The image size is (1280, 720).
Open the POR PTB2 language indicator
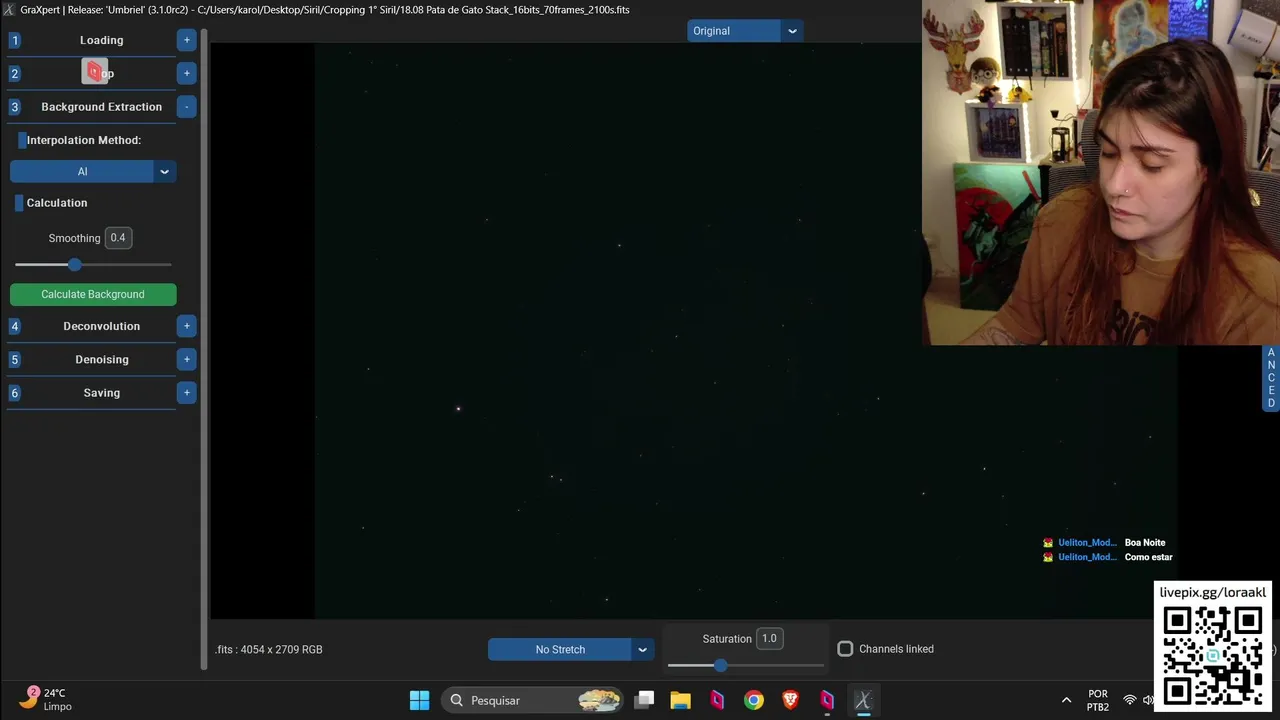pyautogui.click(x=1098, y=700)
